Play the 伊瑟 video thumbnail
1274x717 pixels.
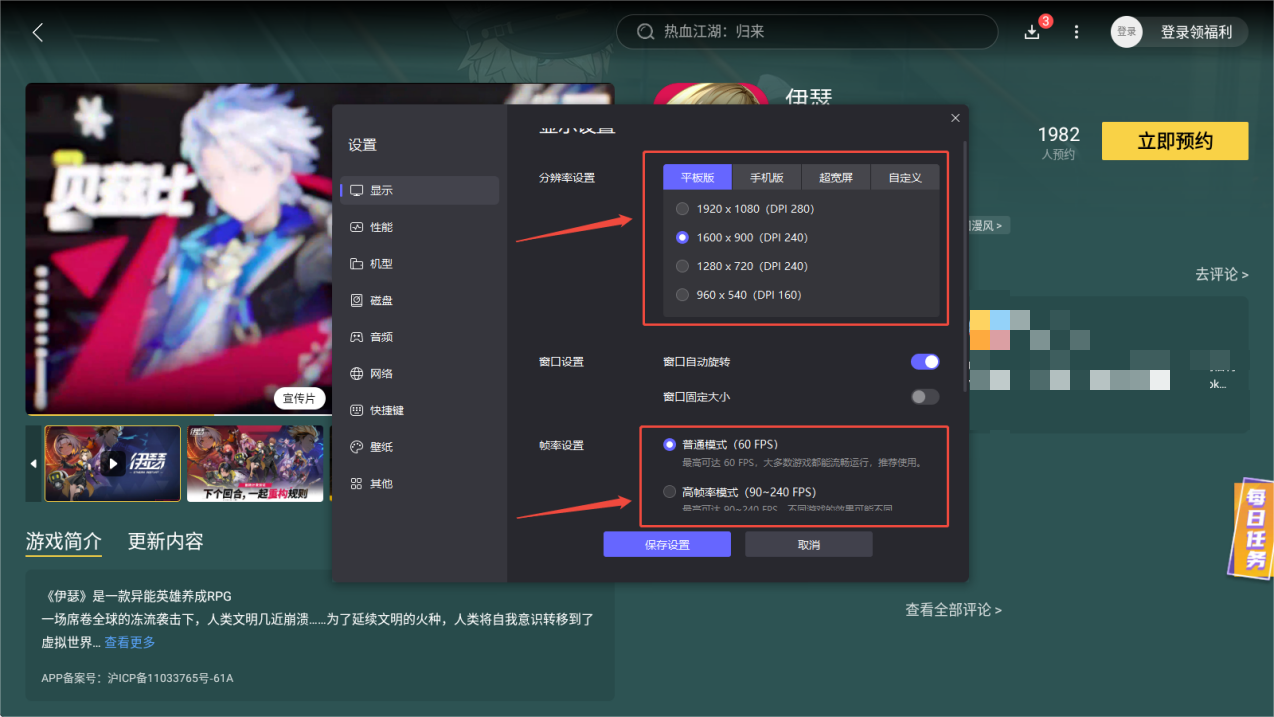pyautogui.click(x=113, y=463)
